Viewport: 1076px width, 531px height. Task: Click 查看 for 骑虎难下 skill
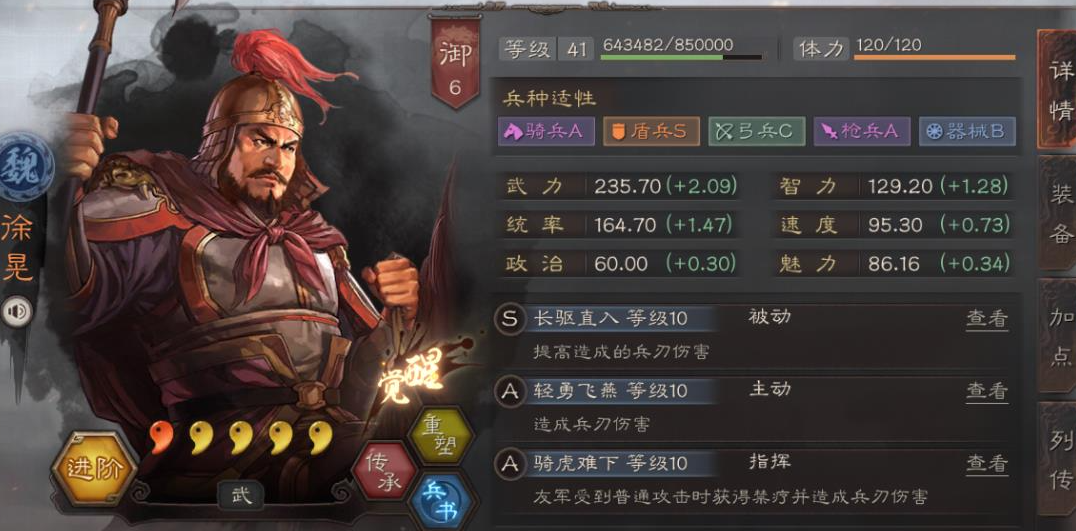coord(987,464)
